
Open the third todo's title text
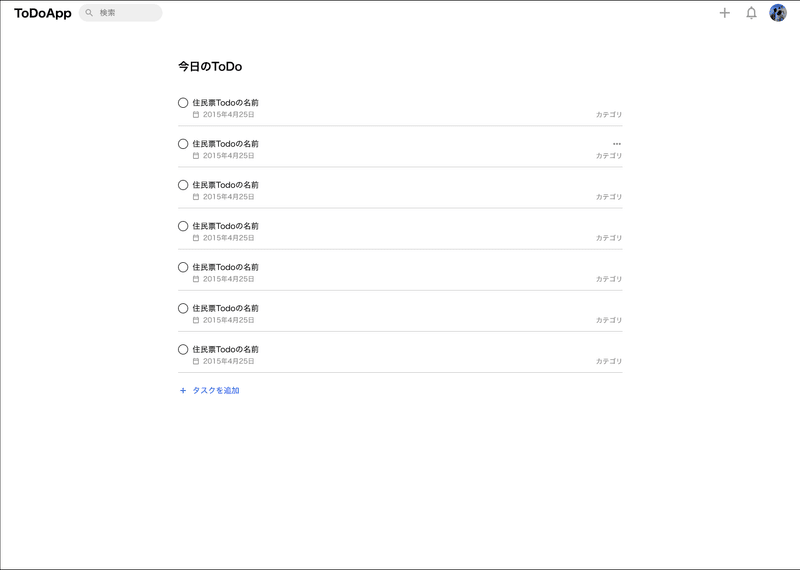coord(226,185)
